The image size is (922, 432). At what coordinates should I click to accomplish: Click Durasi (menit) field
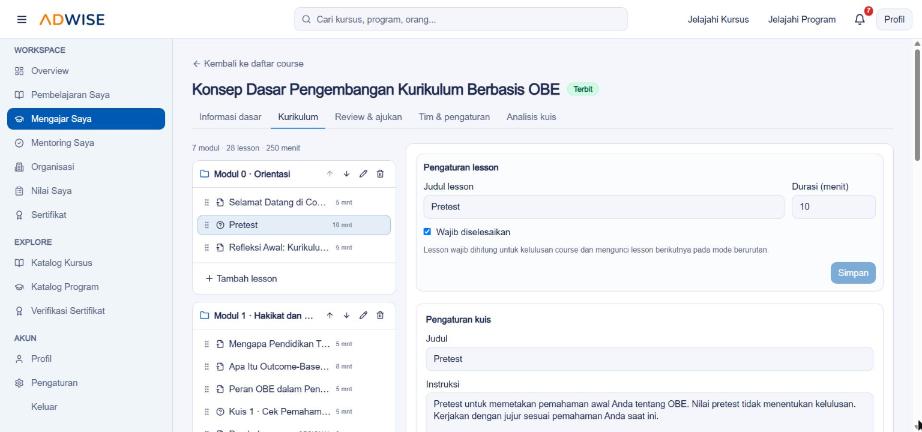point(834,207)
